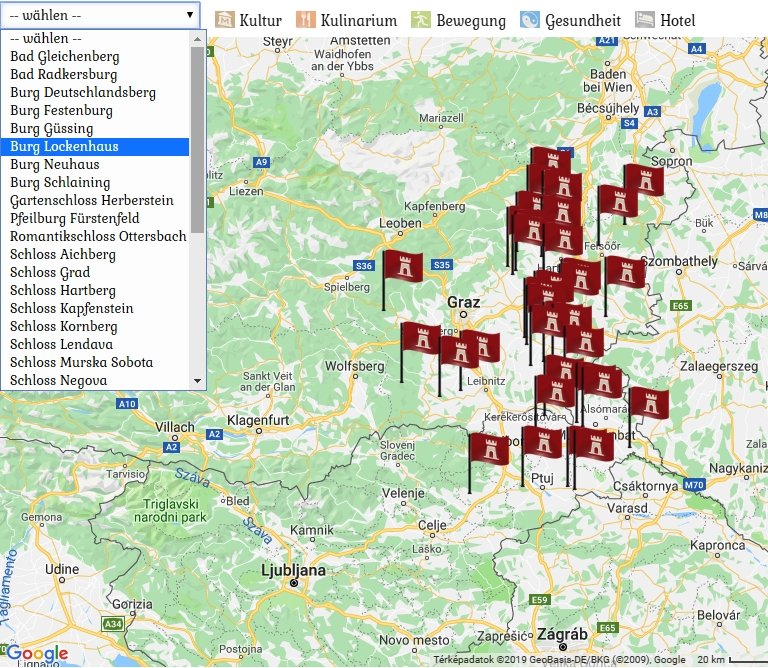The width and height of the screenshot is (768, 668).
Task: Click scroll-down arrow of the dropdown list
Action: point(197,381)
